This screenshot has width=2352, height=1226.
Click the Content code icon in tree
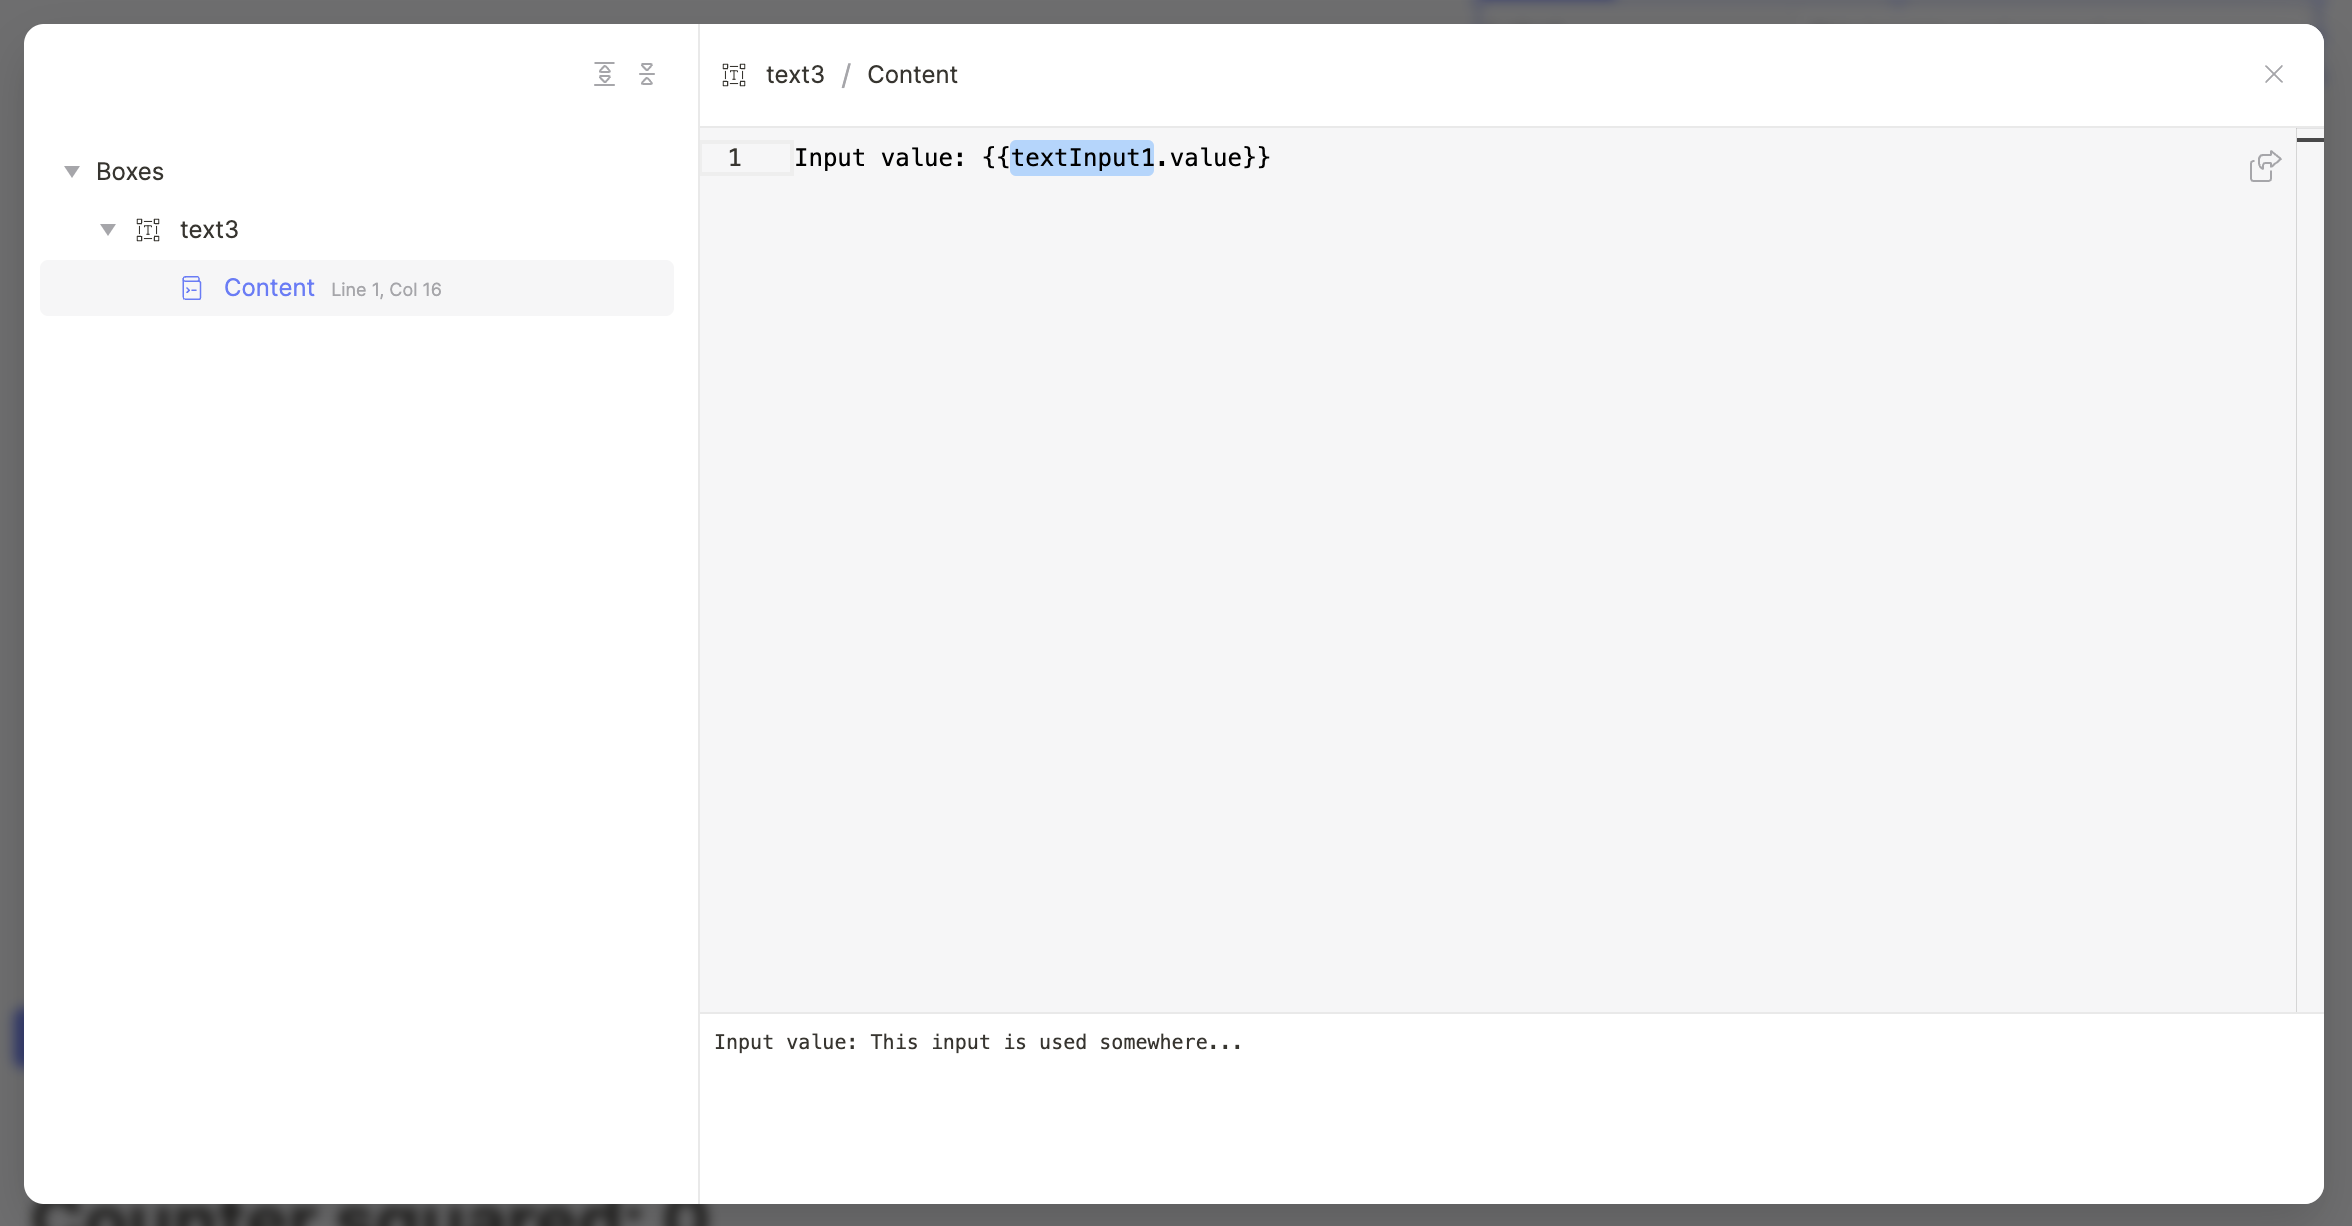(x=192, y=289)
